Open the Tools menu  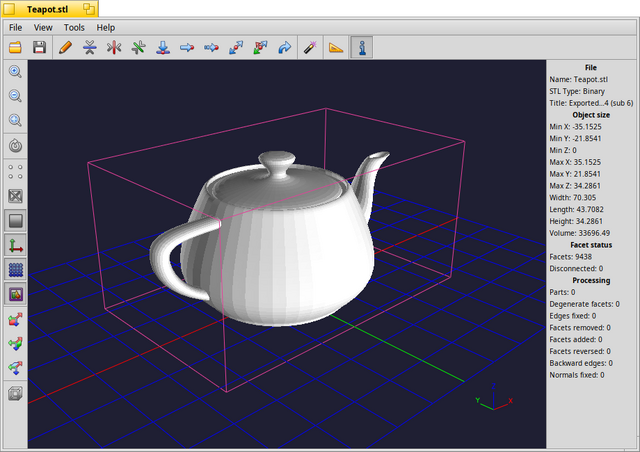point(74,27)
